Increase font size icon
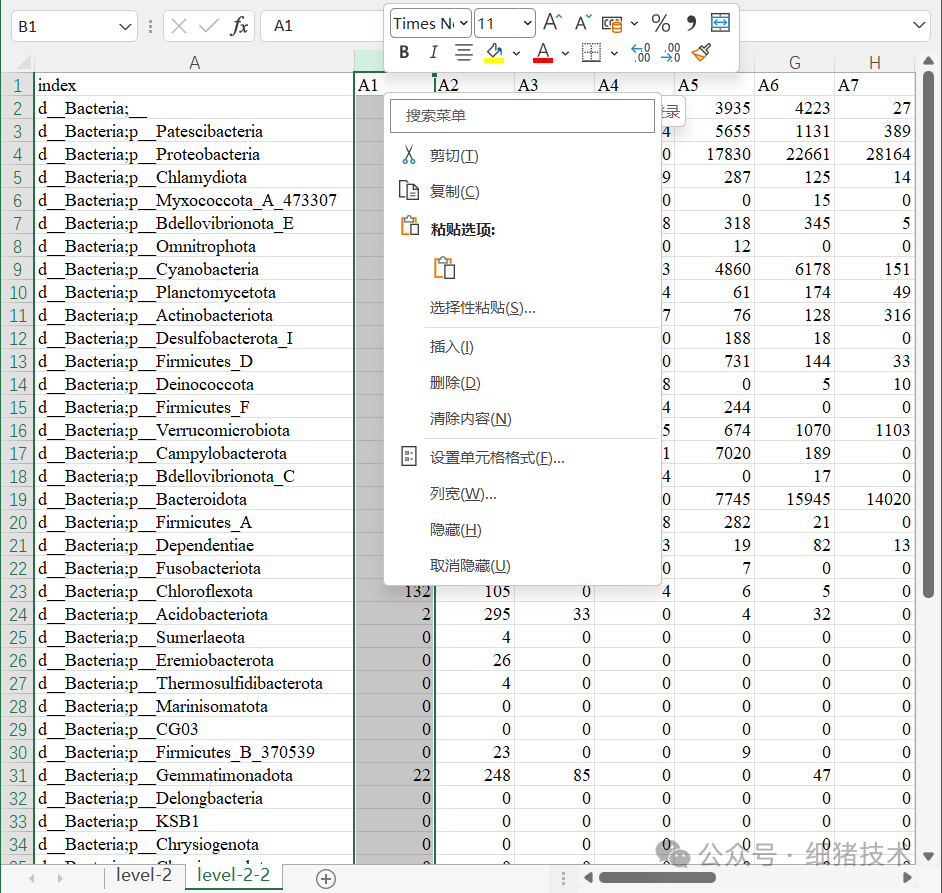The width and height of the screenshot is (942, 893). 552,23
